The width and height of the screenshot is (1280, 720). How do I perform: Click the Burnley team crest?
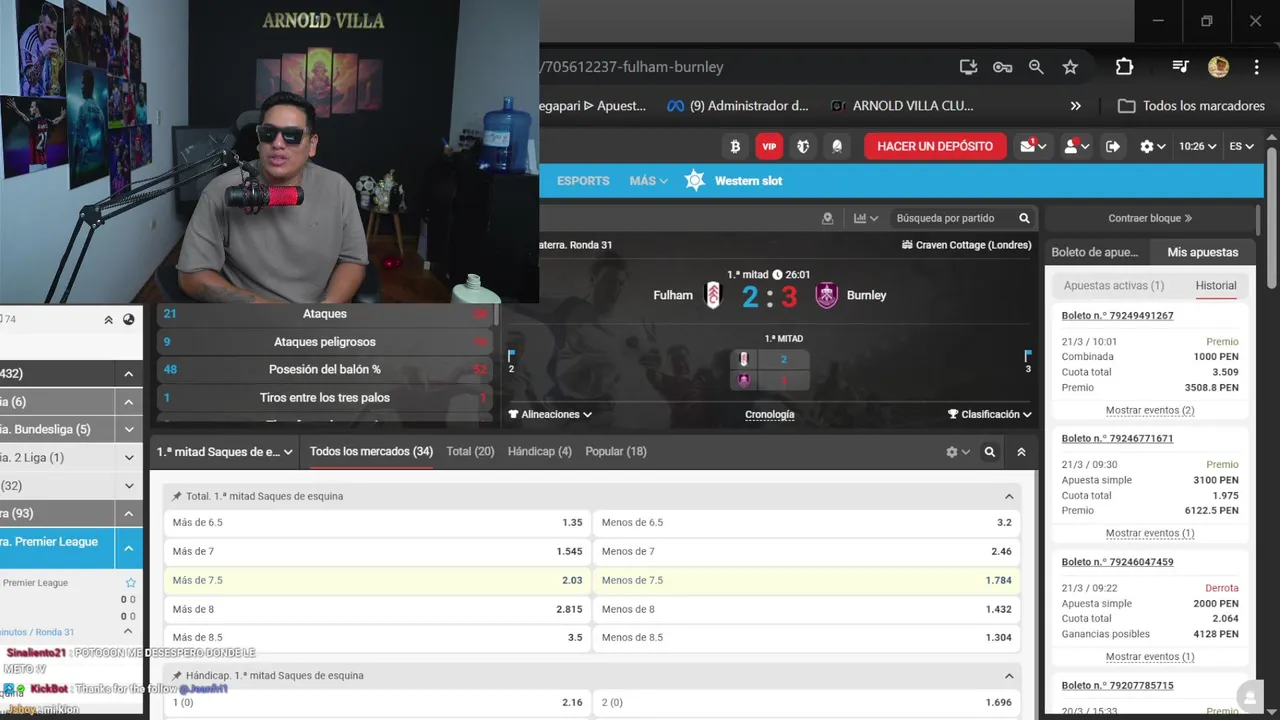[x=826, y=295]
